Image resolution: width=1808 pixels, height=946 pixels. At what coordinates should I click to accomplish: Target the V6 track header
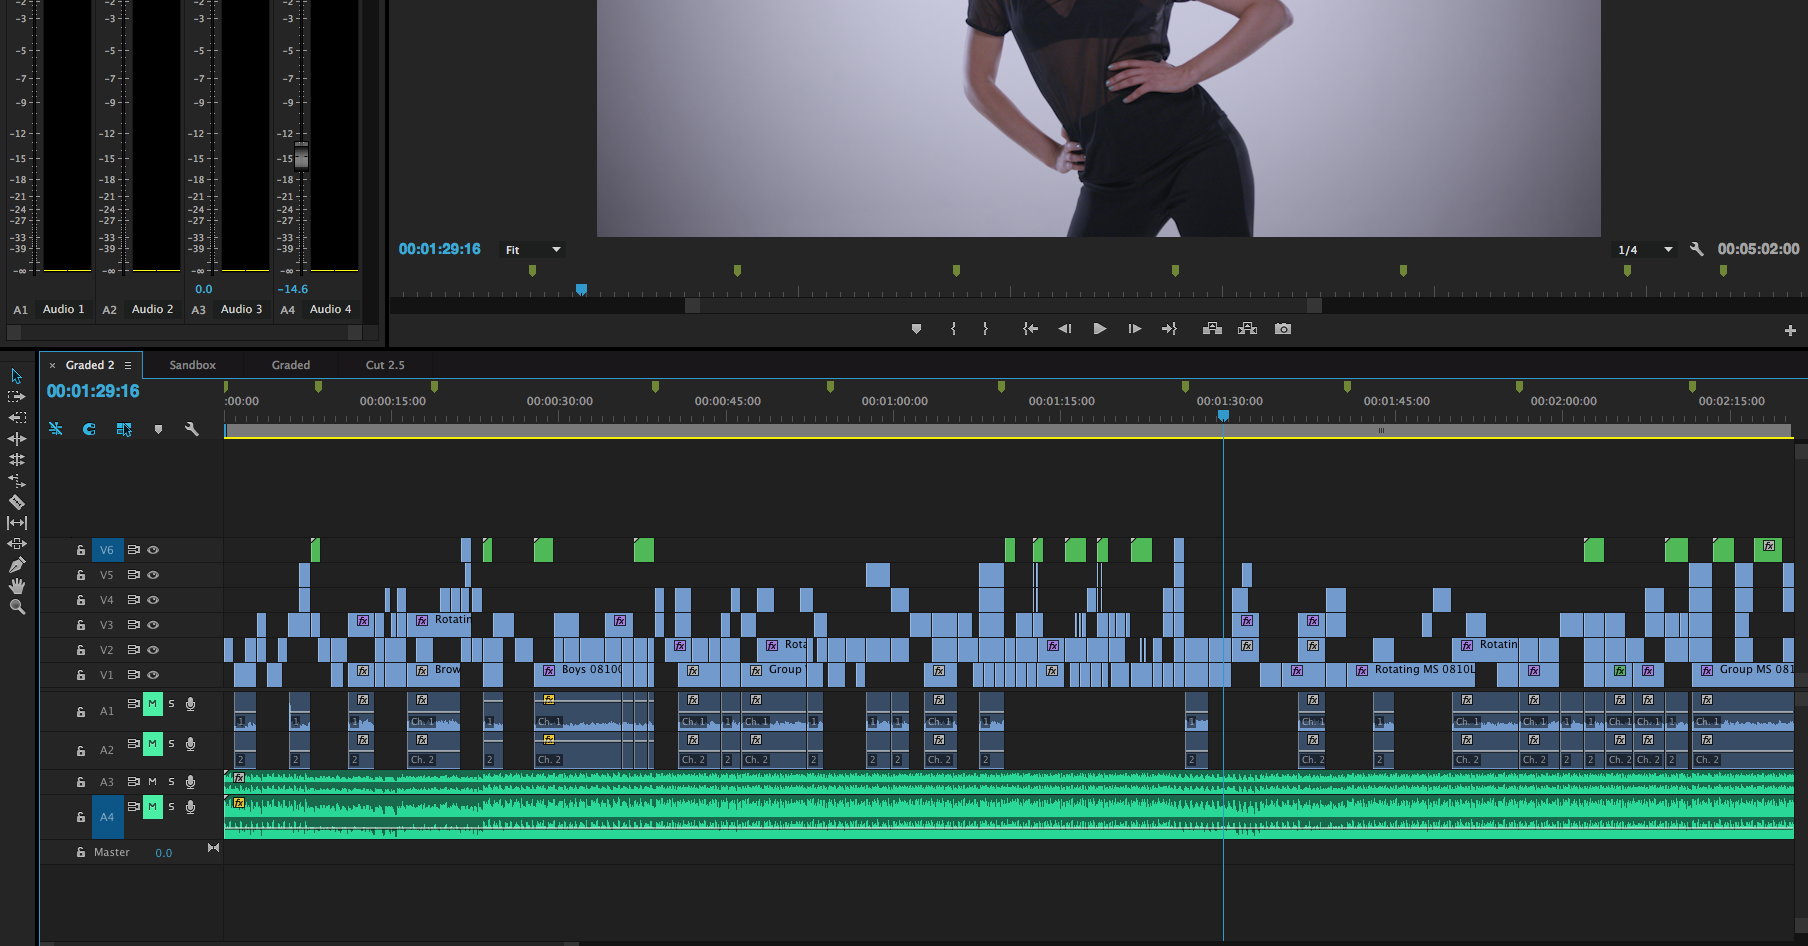106,550
